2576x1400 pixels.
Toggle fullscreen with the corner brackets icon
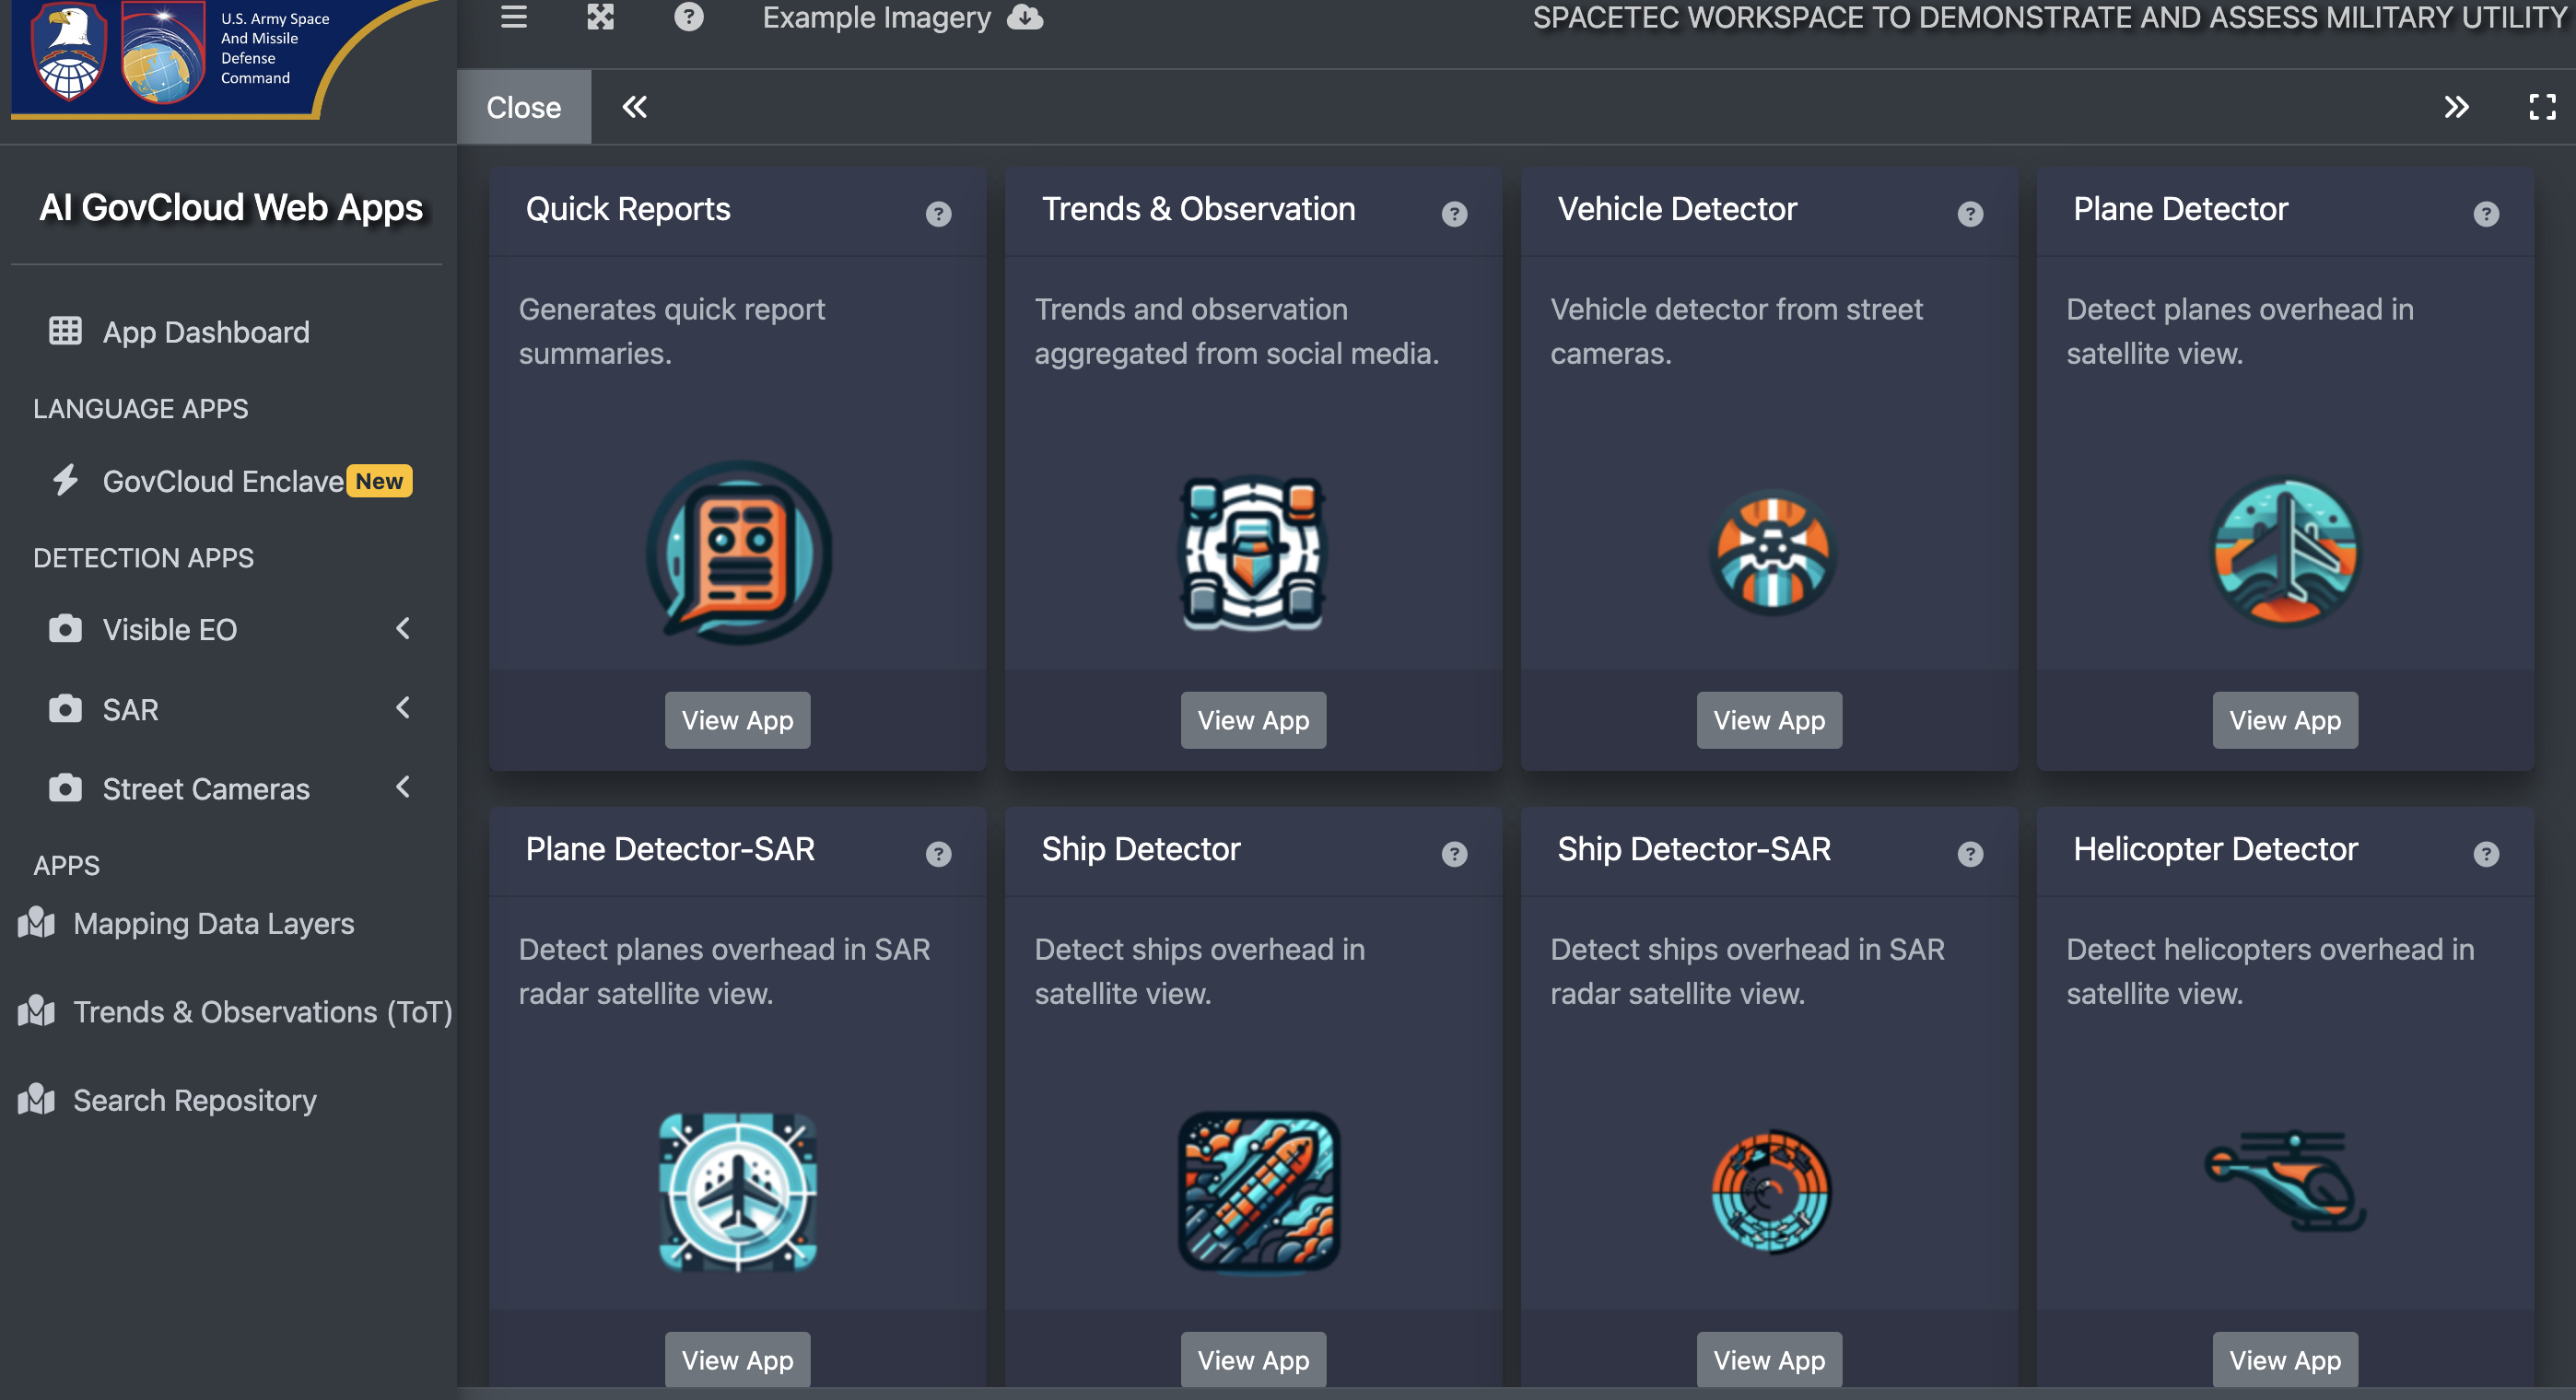click(x=2542, y=107)
